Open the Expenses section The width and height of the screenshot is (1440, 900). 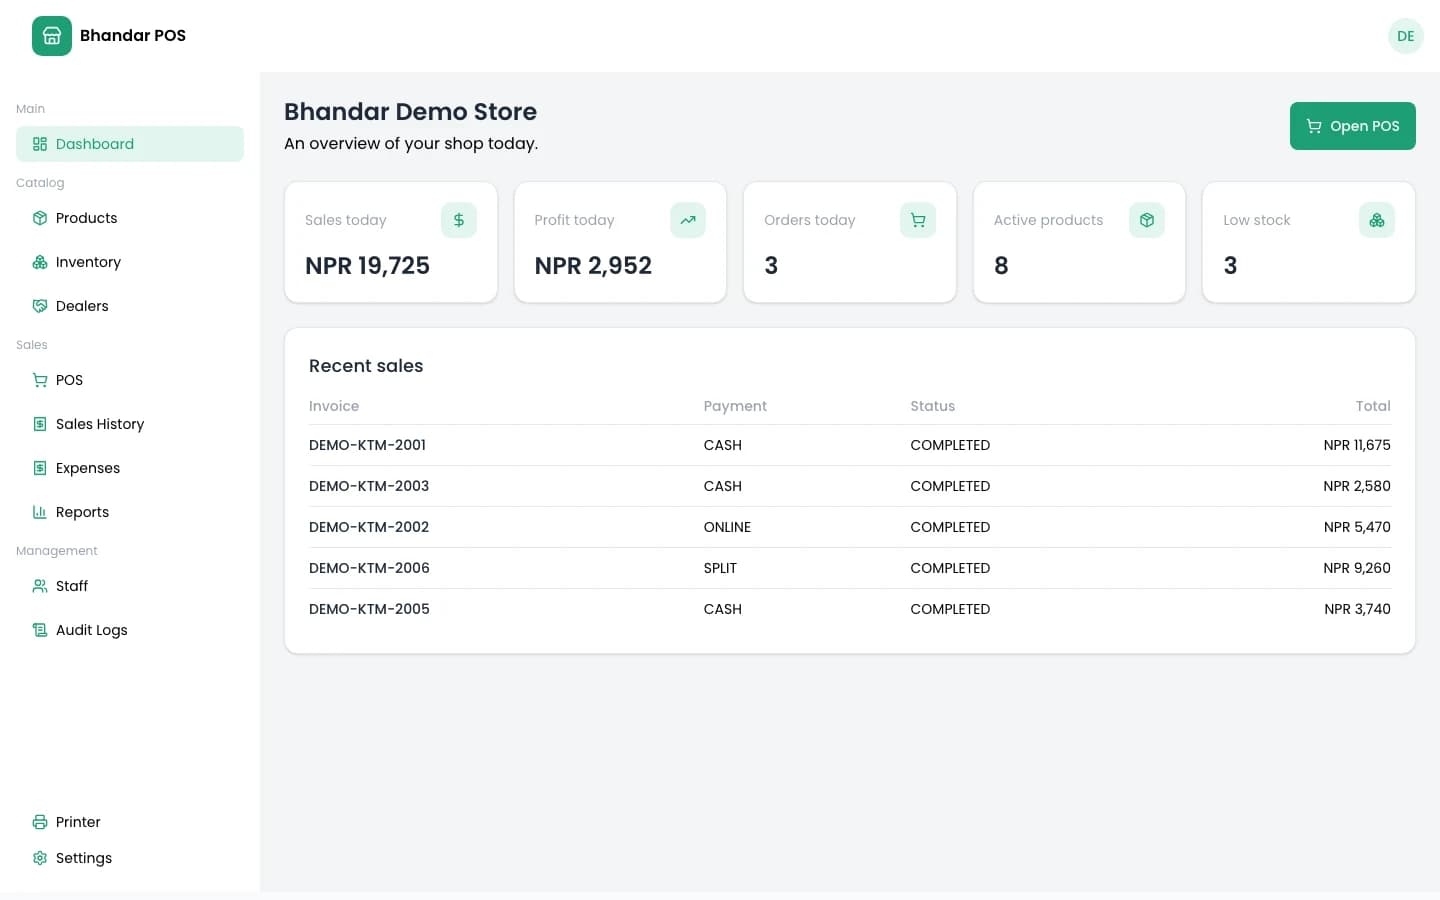pyautogui.click(x=130, y=468)
